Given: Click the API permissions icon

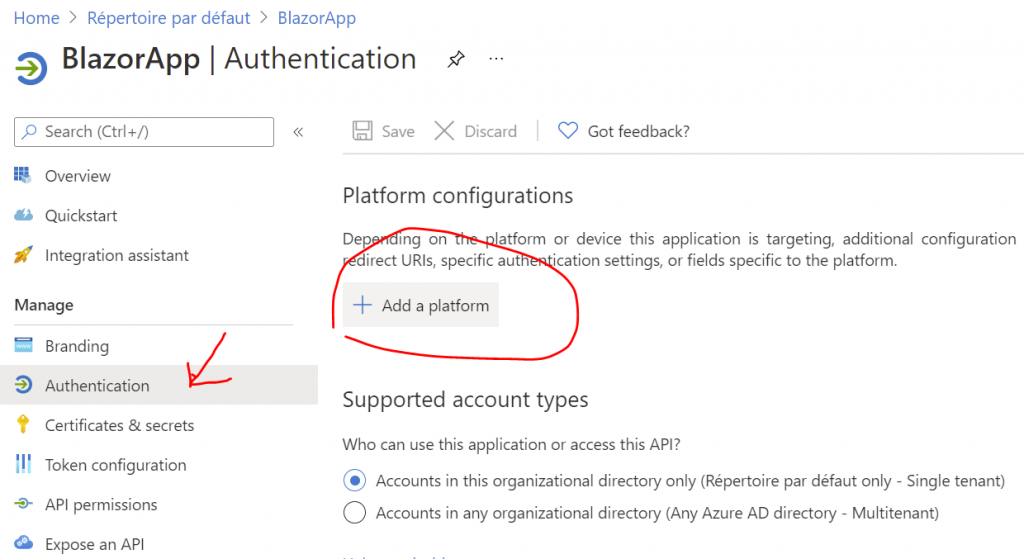Looking at the screenshot, I should 24,503.
